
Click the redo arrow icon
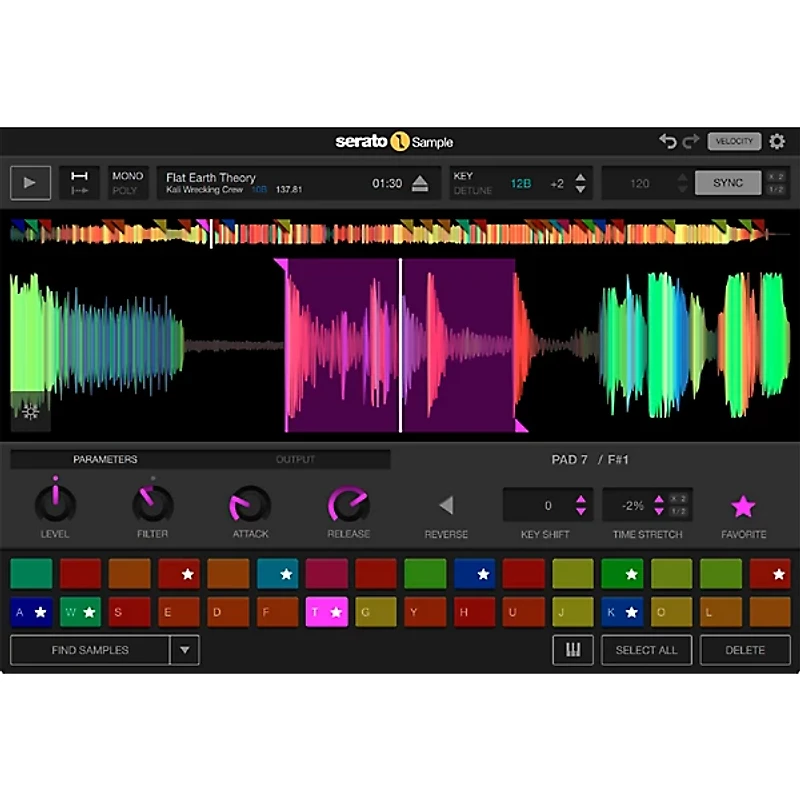click(691, 142)
